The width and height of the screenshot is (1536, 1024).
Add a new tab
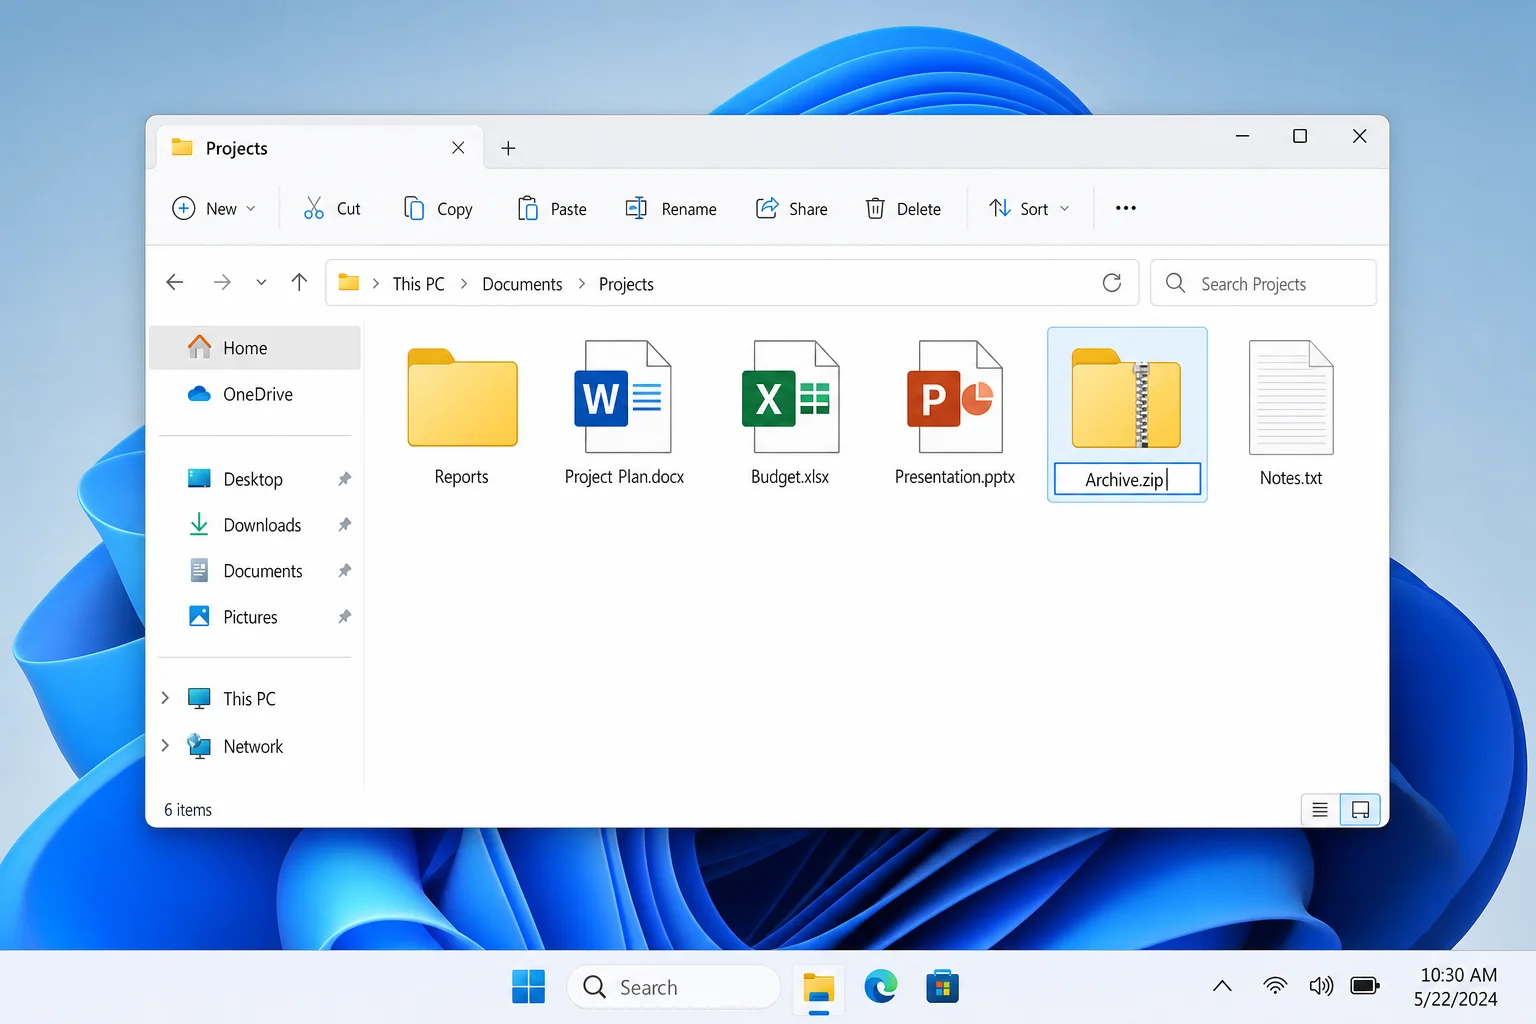[x=508, y=148]
